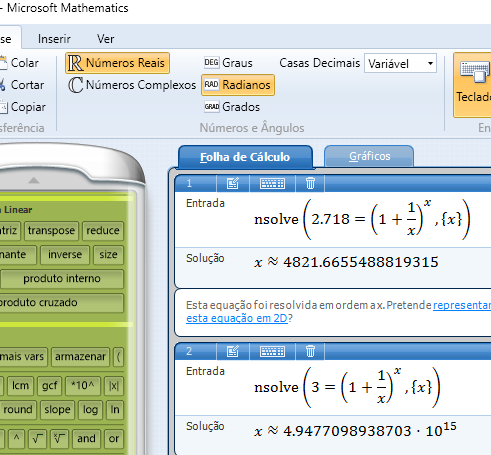Open keyboard icon in entry 2 header
This screenshot has height=455, width=491.
click(272, 351)
